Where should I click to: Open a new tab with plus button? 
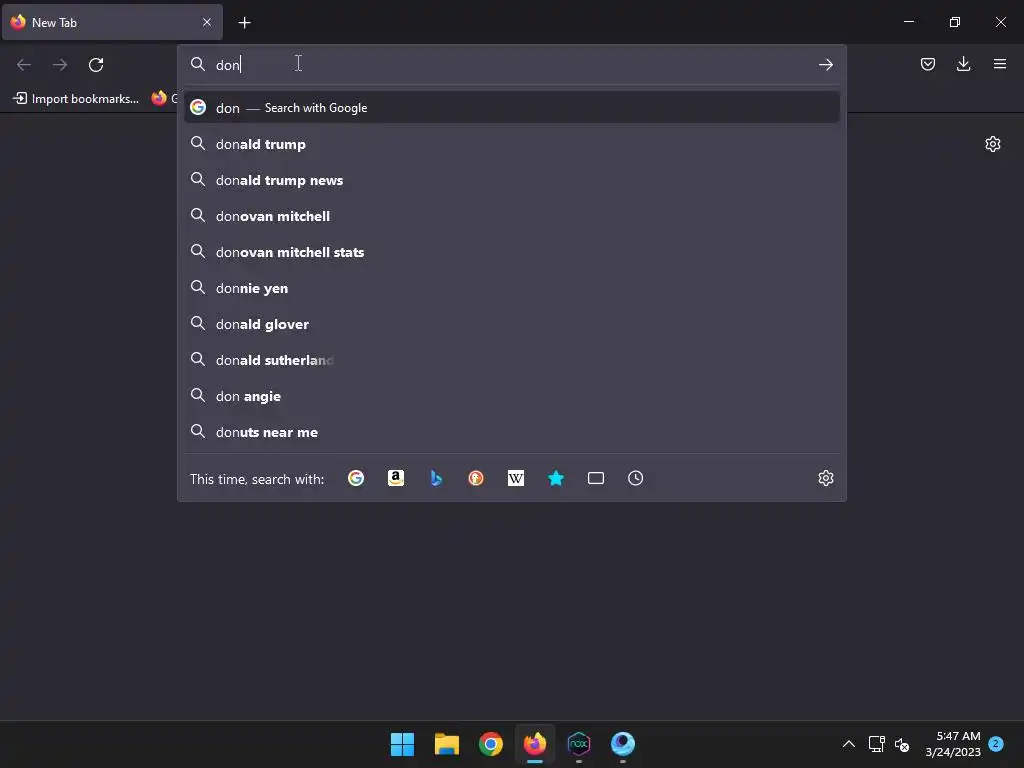244,23
